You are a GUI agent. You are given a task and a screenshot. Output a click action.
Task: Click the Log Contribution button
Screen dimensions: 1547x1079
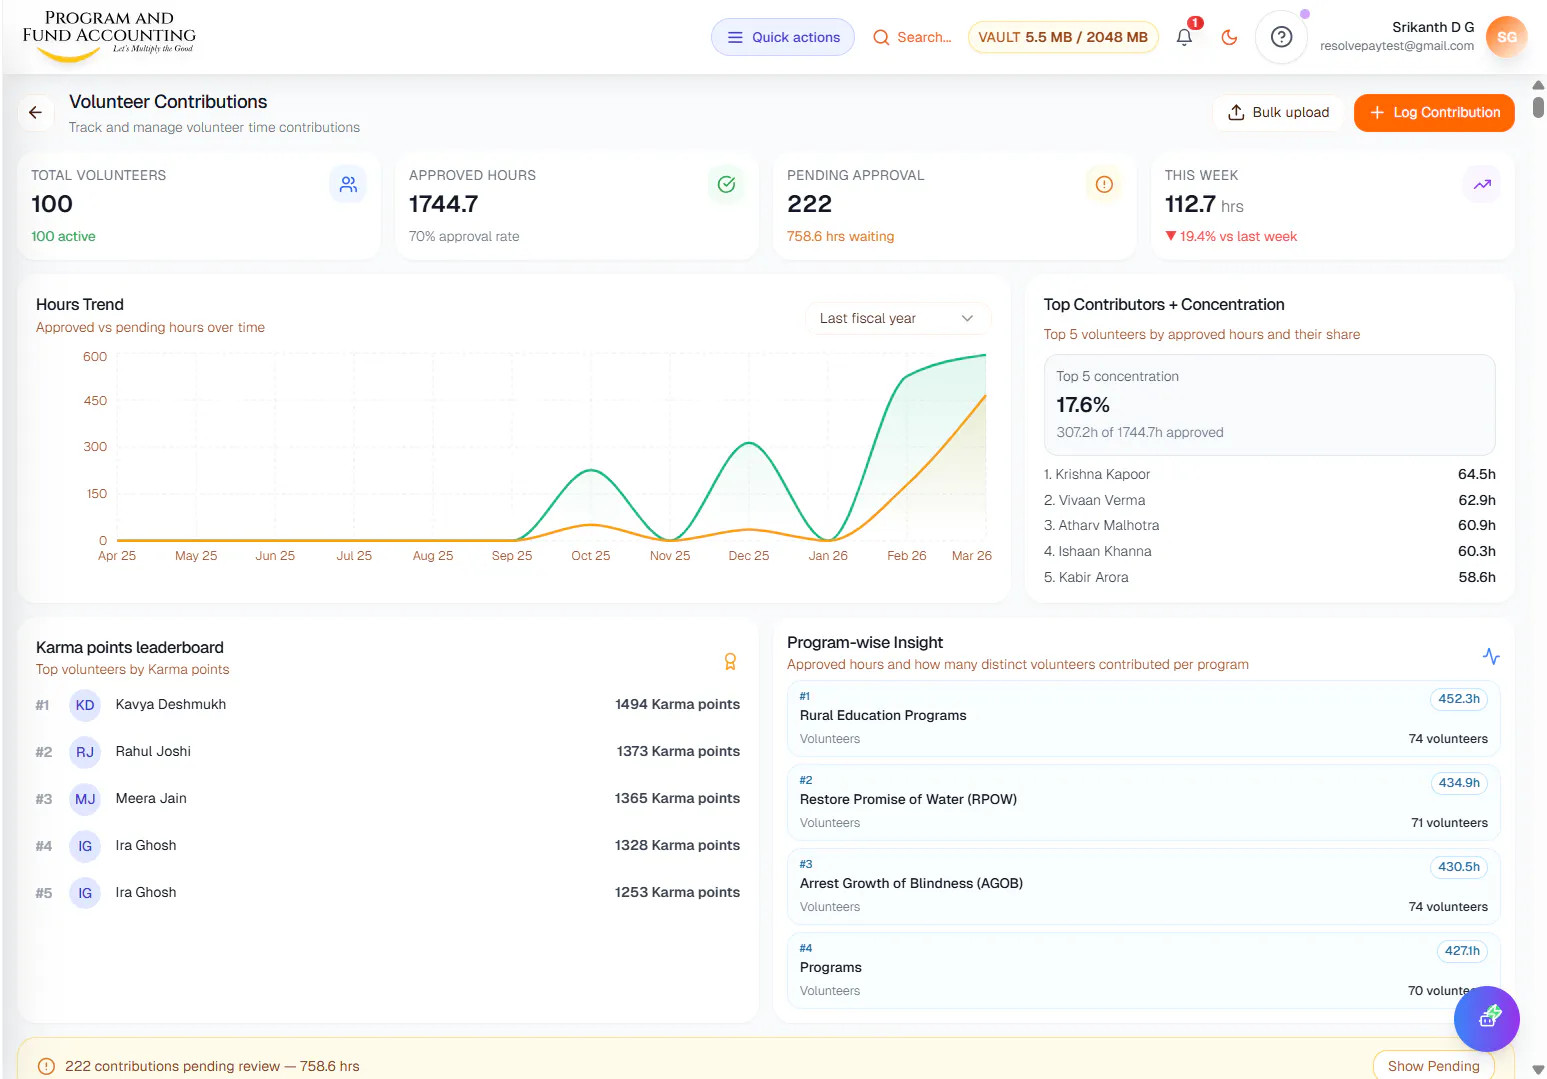pyautogui.click(x=1434, y=112)
